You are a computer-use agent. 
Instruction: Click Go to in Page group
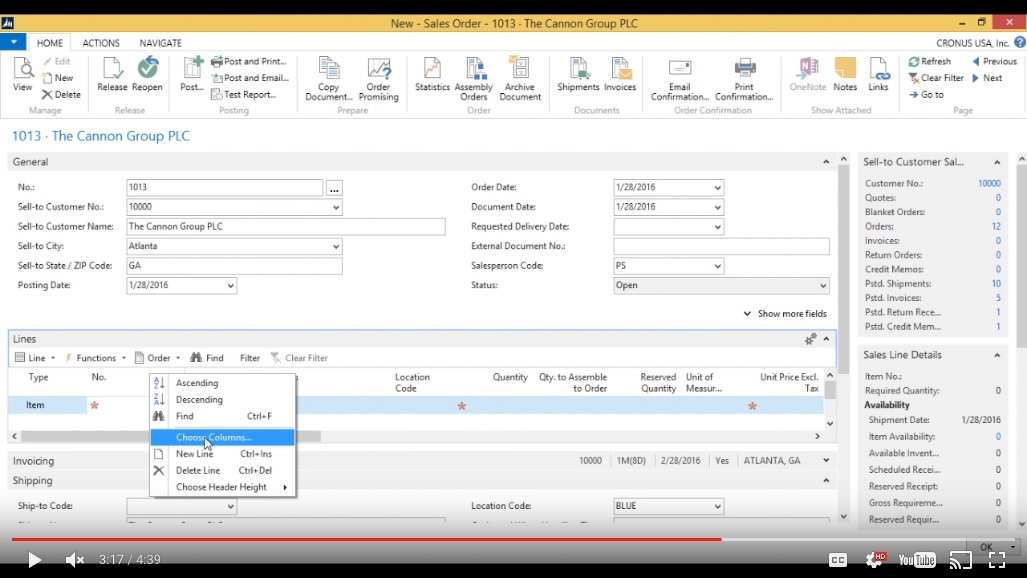[x=926, y=94]
